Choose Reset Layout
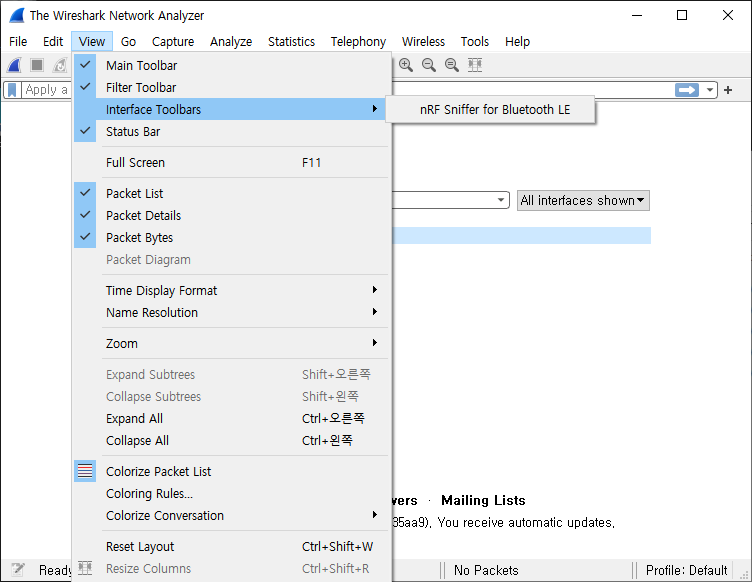 (x=231, y=547)
